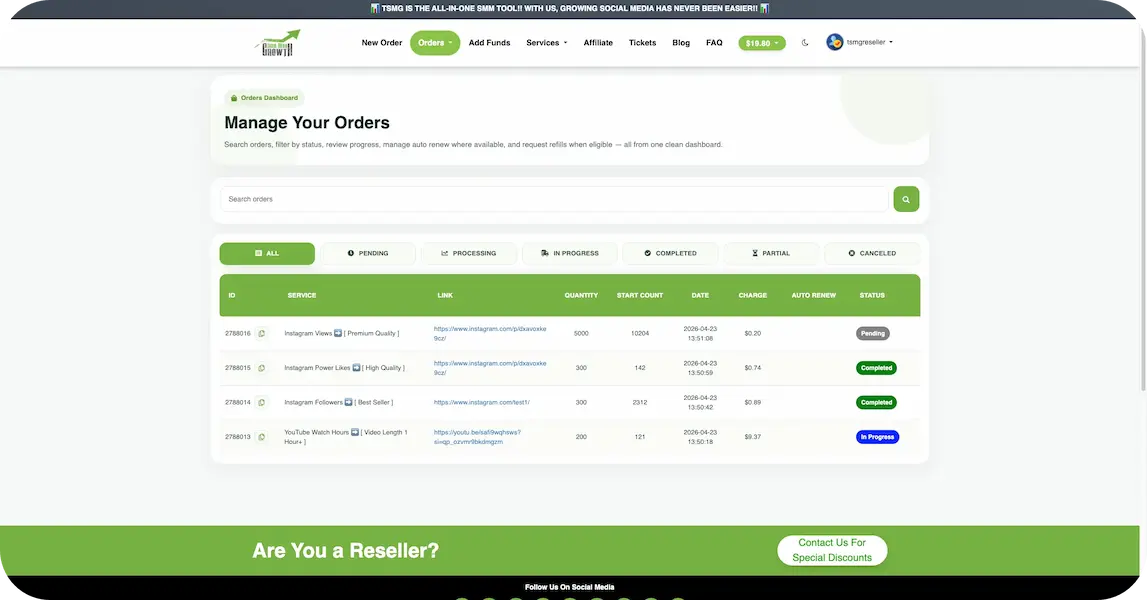Expand the tsmgreseller account menu
This screenshot has height=600, width=1147.
[x=869, y=42]
